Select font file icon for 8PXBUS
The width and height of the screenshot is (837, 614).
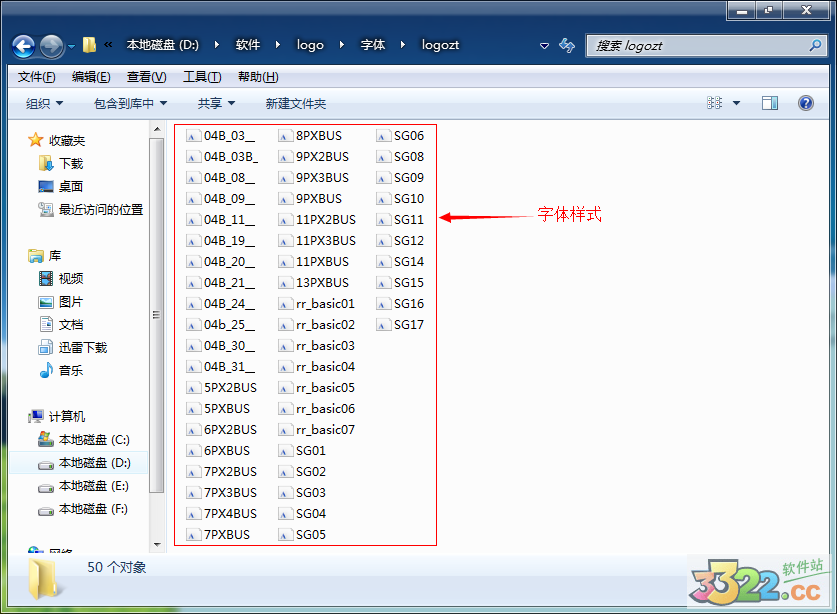click(x=286, y=136)
